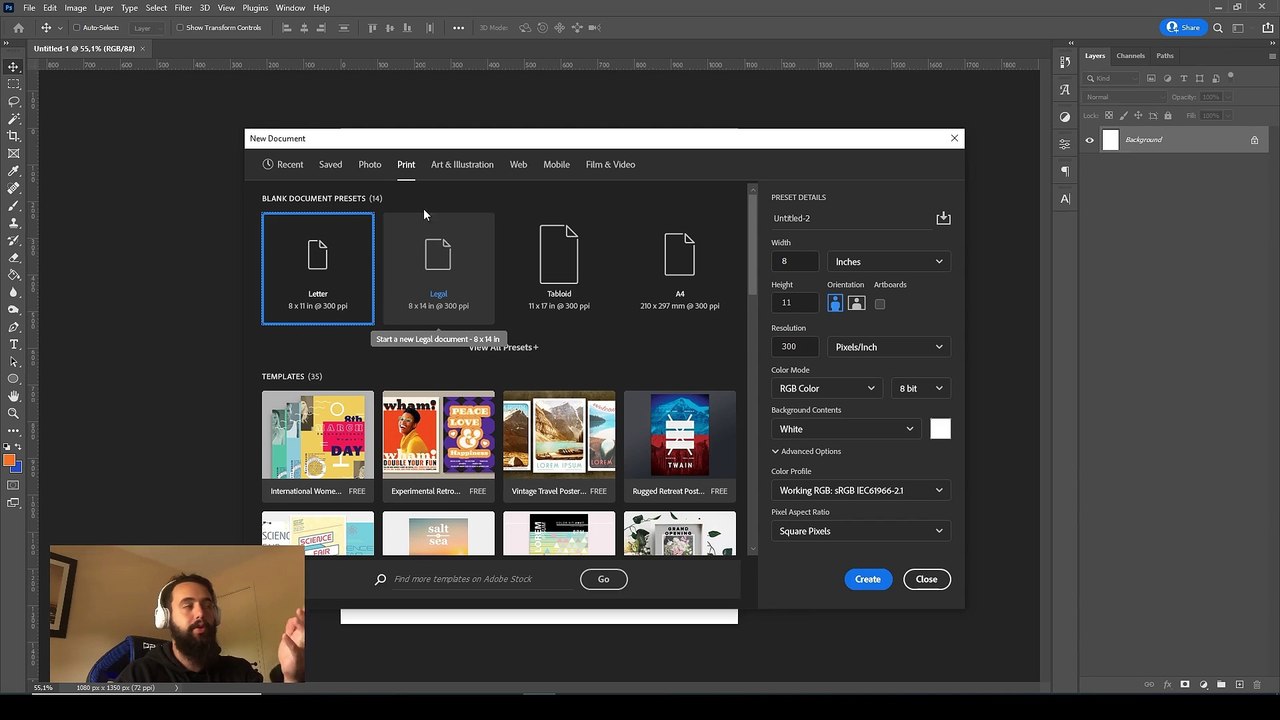Image resolution: width=1280 pixels, height=720 pixels.
Task: Select the Frame tool
Action: tap(13, 153)
